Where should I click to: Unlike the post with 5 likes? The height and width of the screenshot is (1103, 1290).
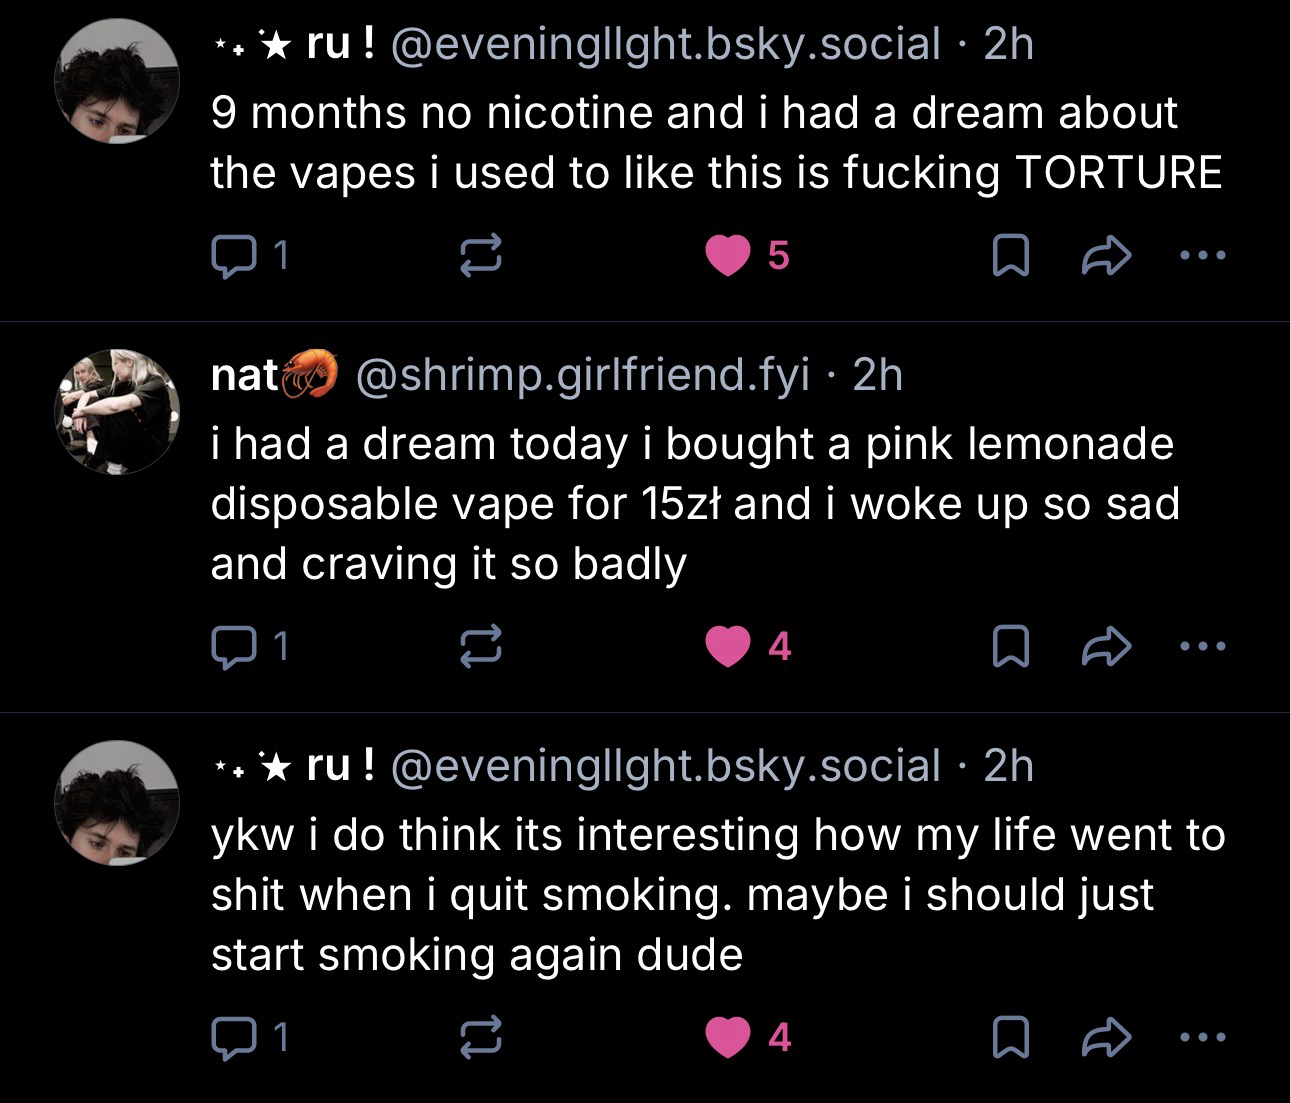pyautogui.click(x=728, y=258)
